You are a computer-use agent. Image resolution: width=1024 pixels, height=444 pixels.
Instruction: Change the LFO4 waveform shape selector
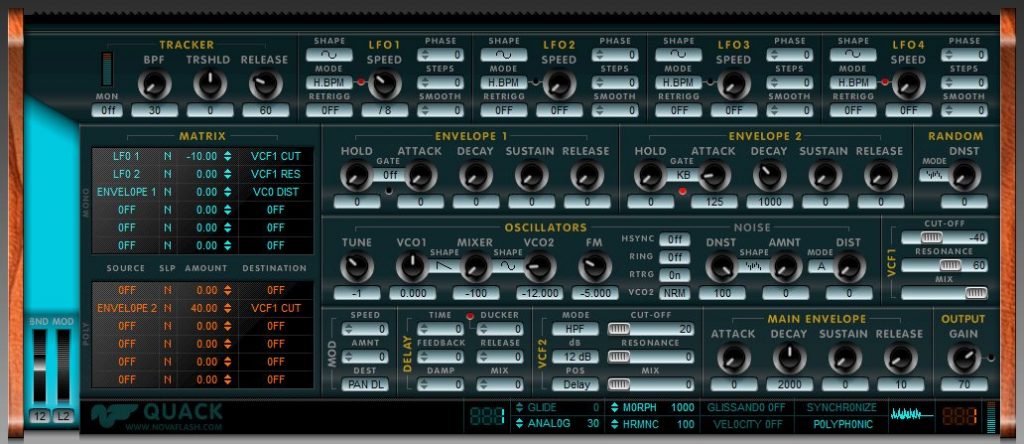(853, 55)
